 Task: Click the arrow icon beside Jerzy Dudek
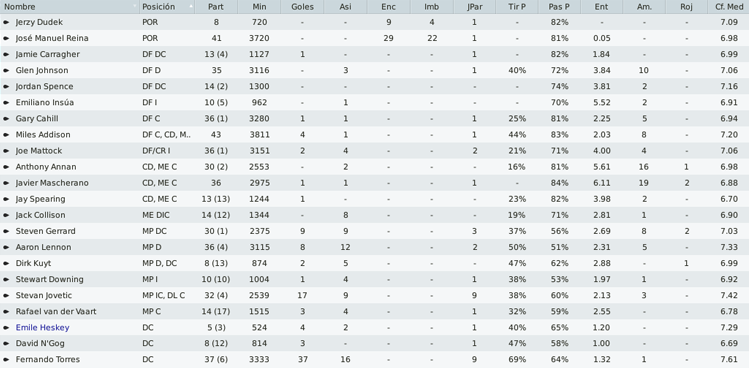point(6,22)
